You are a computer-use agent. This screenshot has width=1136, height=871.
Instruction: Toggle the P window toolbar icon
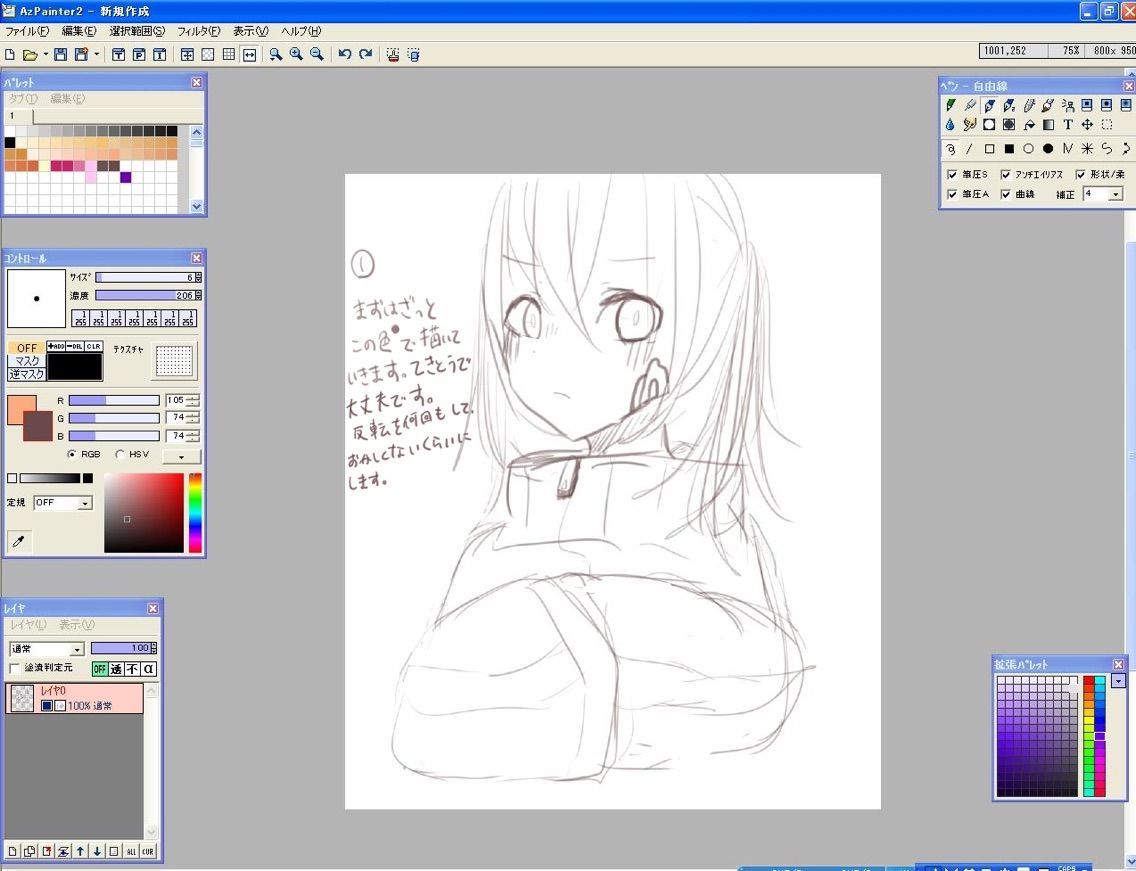(139, 54)
